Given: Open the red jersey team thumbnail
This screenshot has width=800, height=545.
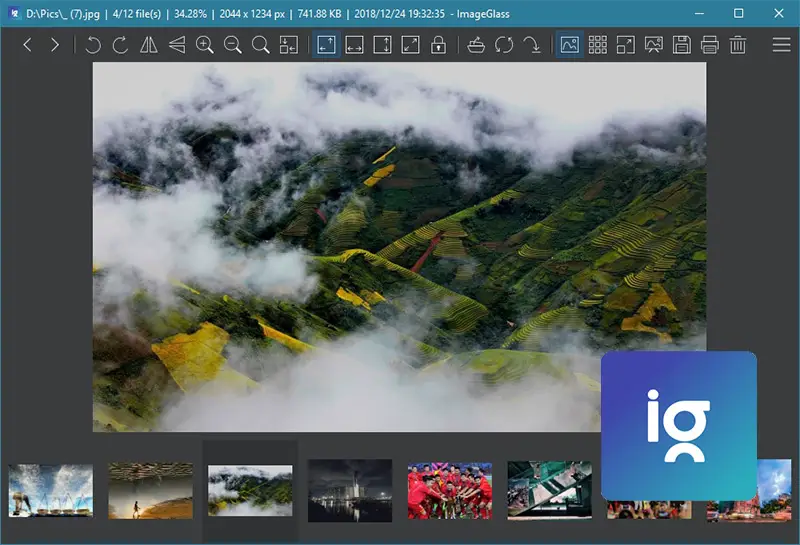Looking at the screenshot, I should pos(450,490).
